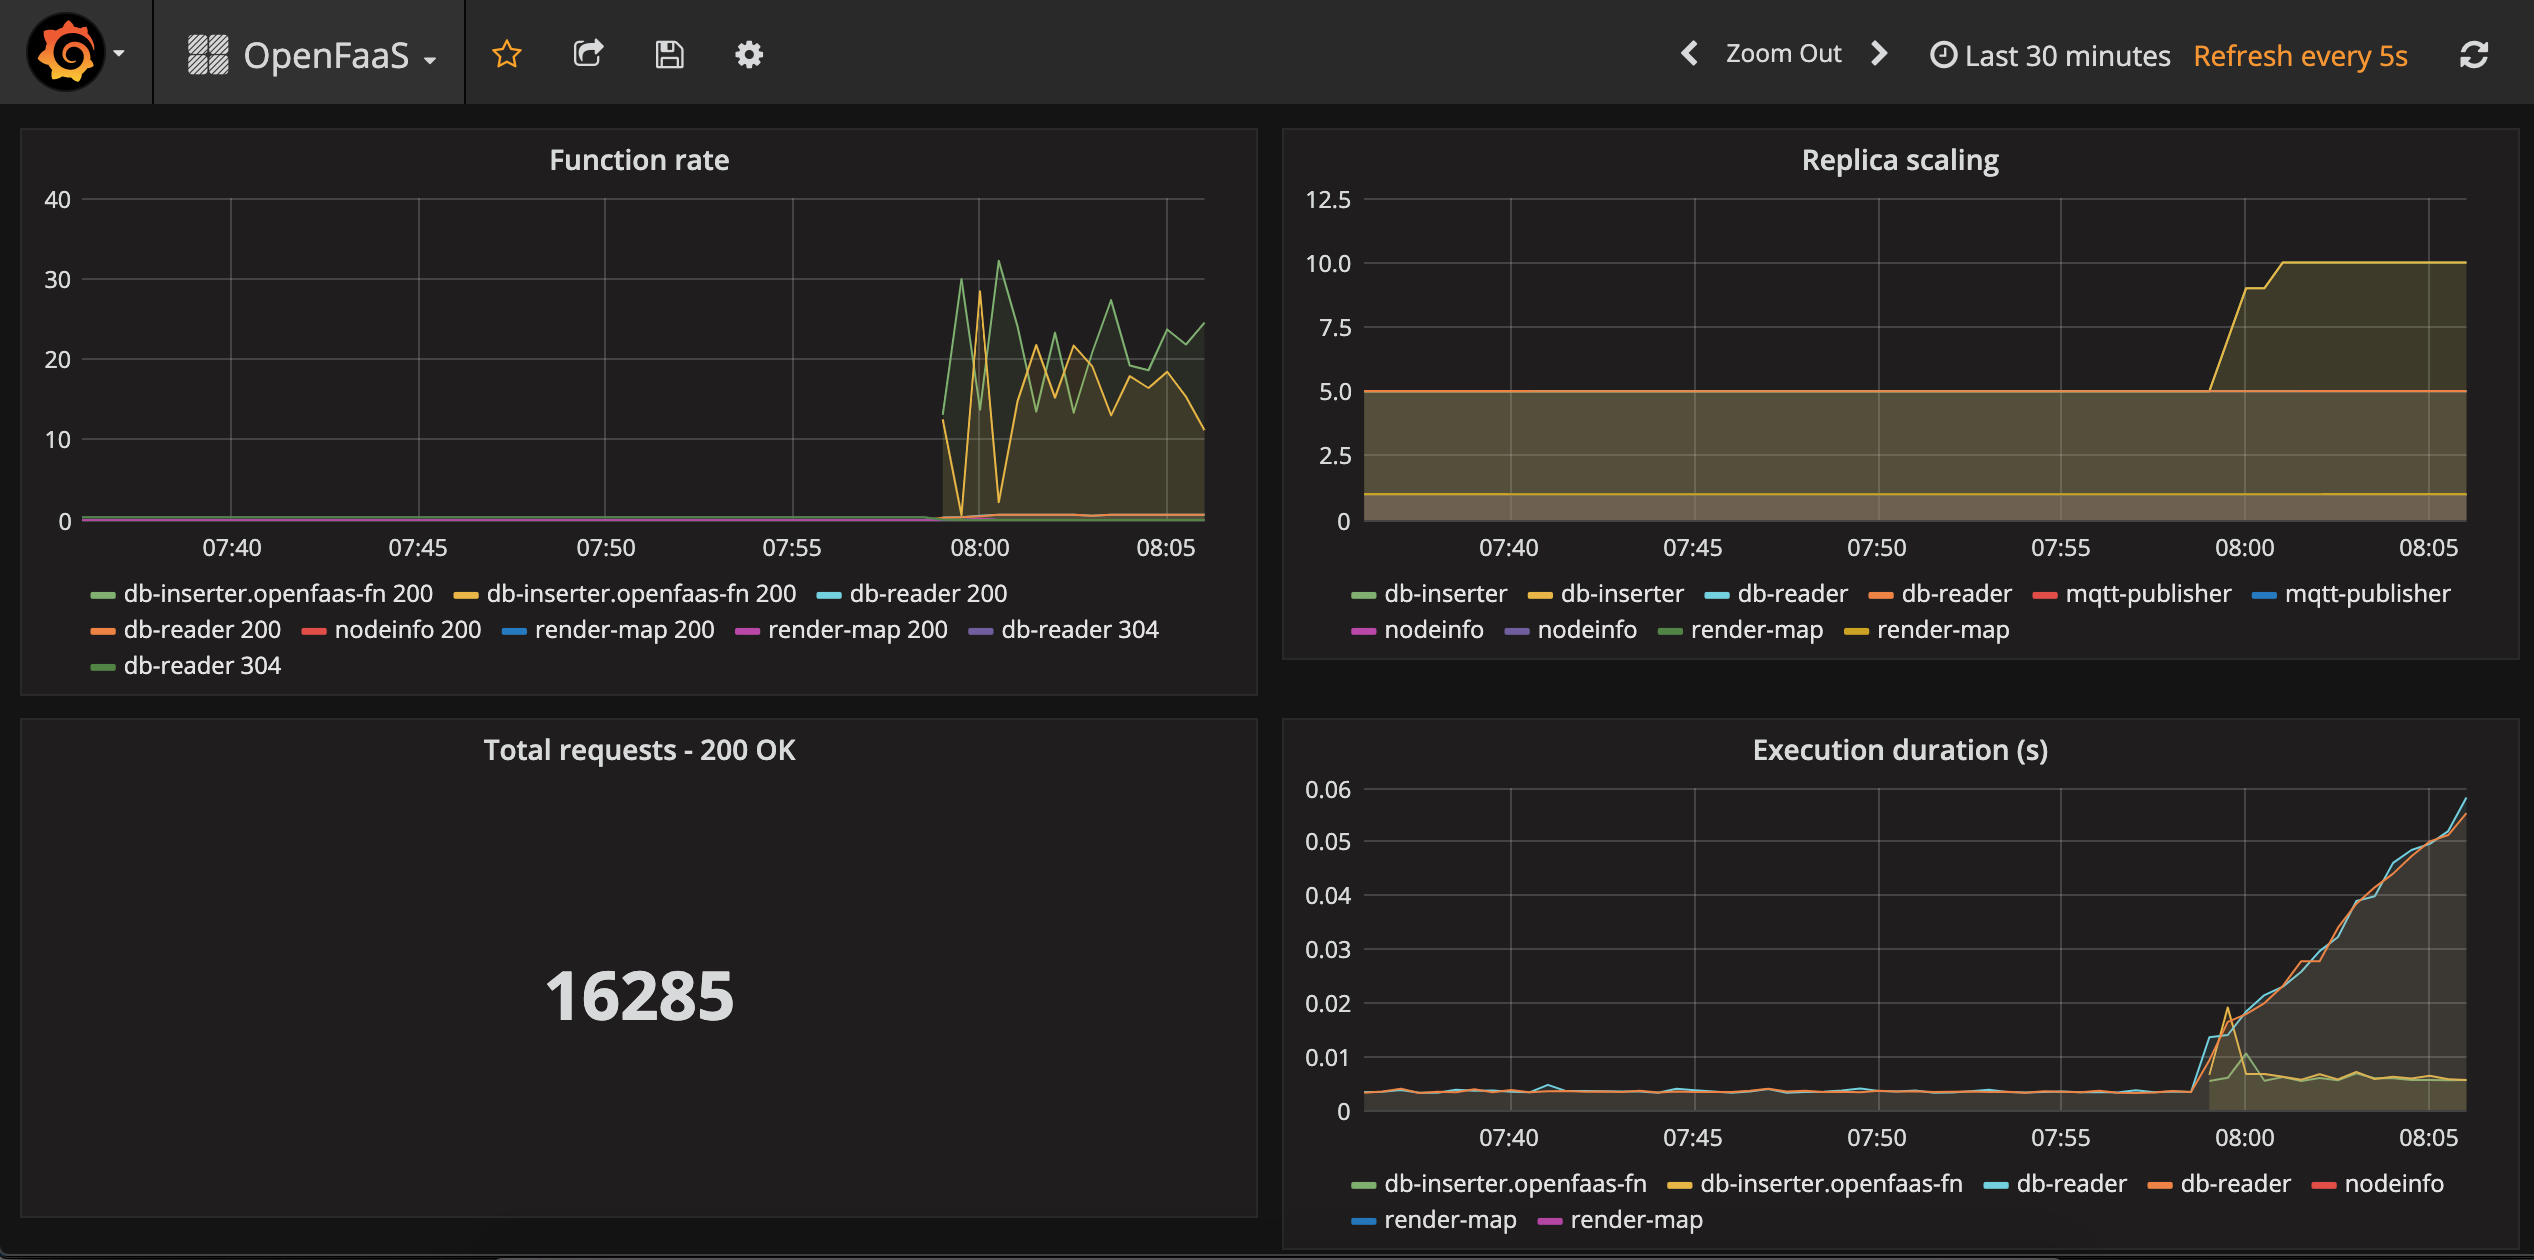Click 08:00 axis label in Function rate
Viewport: 2534px width, 1260px height.
(979, 548)
